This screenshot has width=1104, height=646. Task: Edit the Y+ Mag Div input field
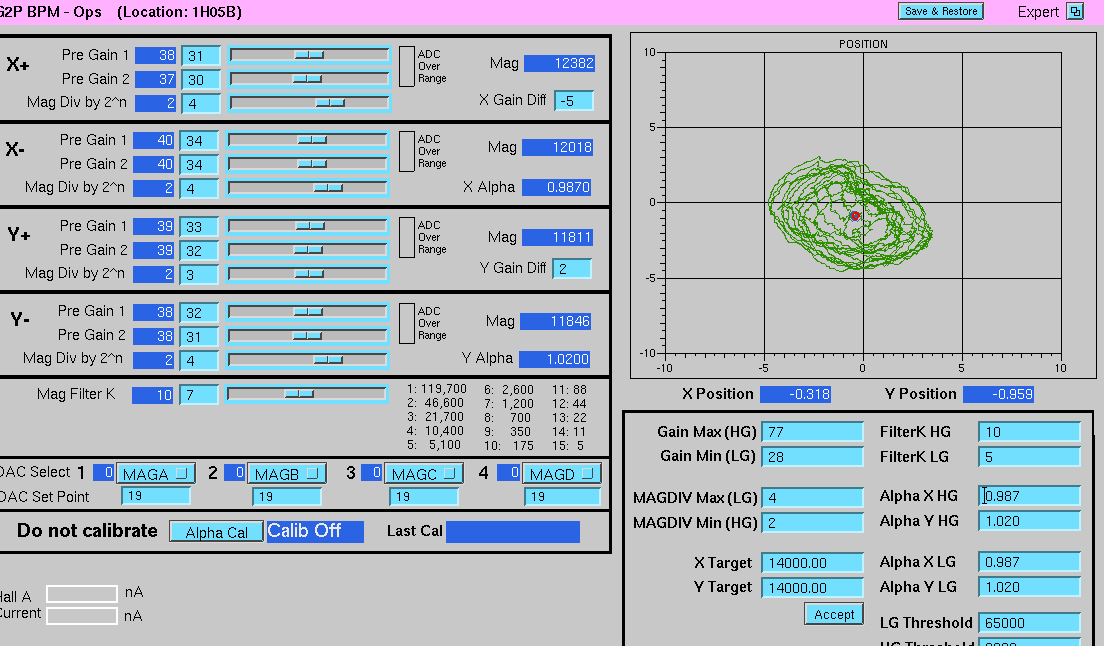pos(199,274)
